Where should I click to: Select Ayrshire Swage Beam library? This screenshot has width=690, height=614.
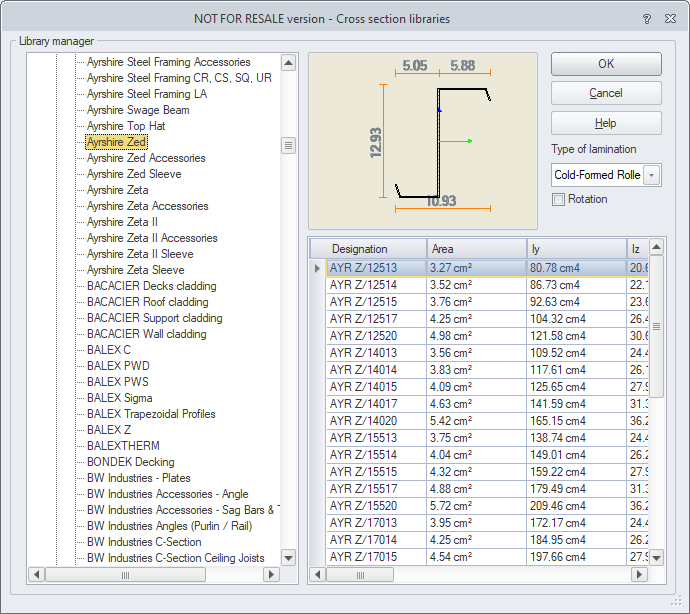[x=138, y=110]
